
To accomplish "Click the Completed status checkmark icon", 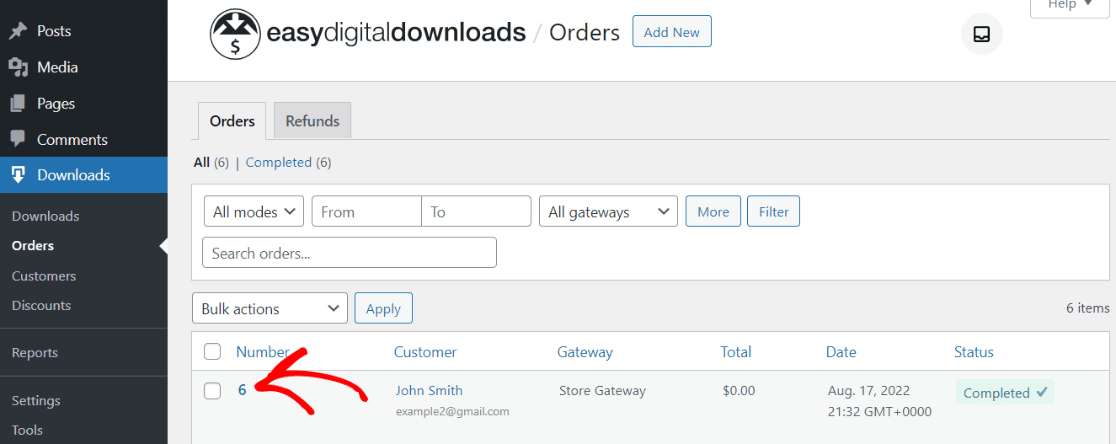I will pyautogui.click(x=1042, y=393).
